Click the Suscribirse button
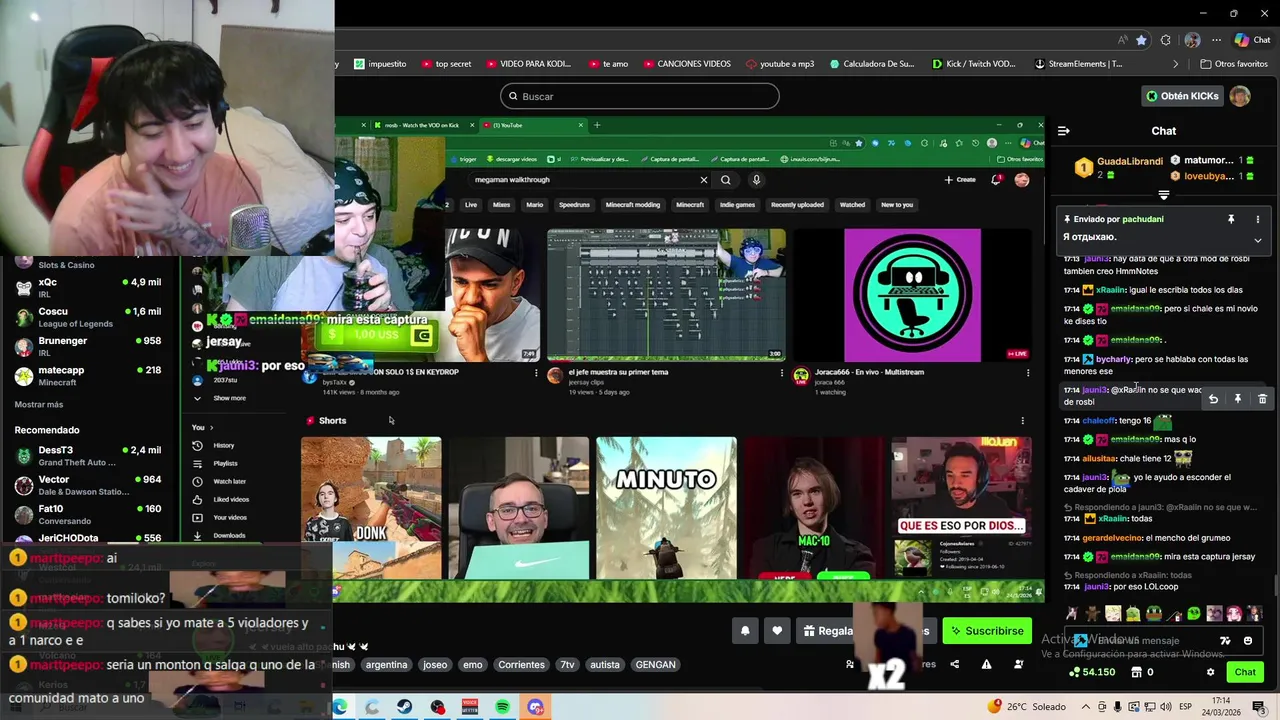Screen dimensions: 1280x720 coord(987,631)
